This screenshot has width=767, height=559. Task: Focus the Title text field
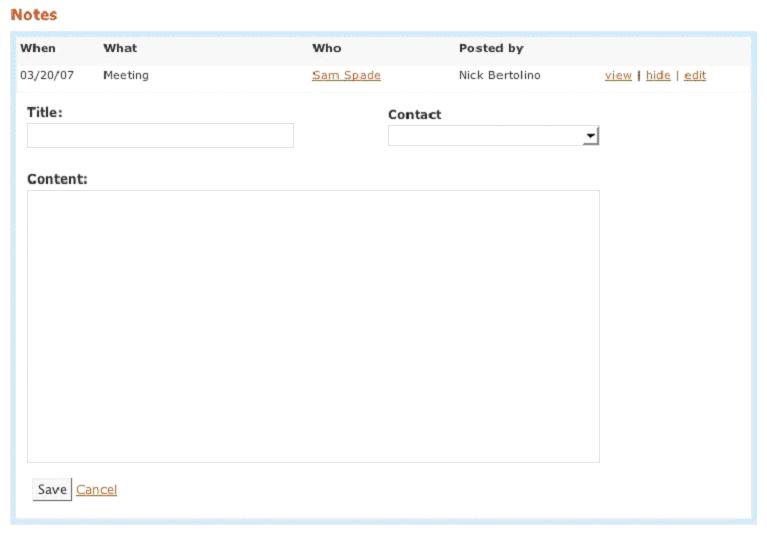click(160, 136)
